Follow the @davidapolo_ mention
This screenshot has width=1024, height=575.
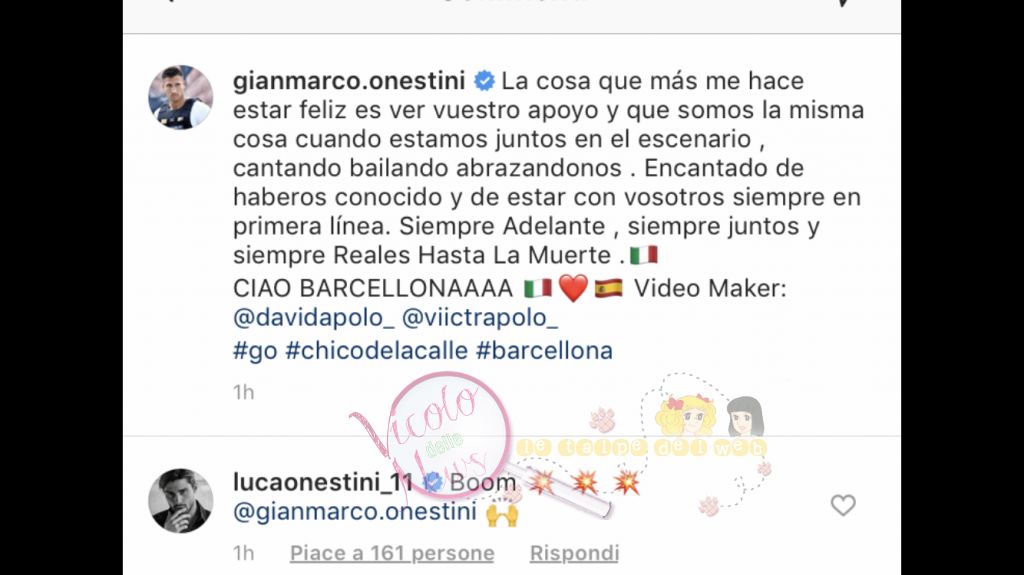point(313,318)
